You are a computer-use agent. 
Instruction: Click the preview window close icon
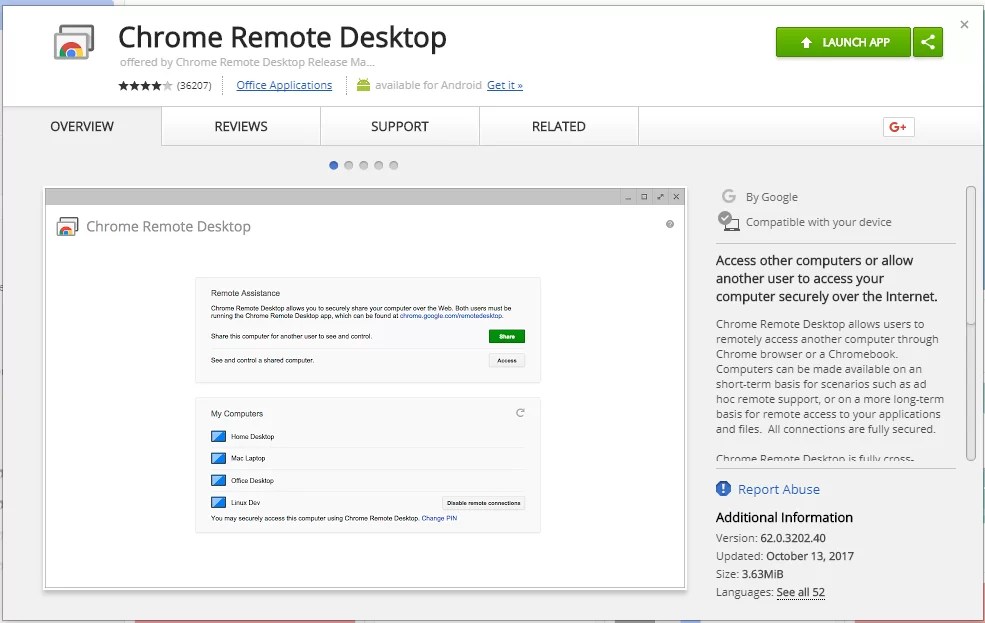click(677, 197)
